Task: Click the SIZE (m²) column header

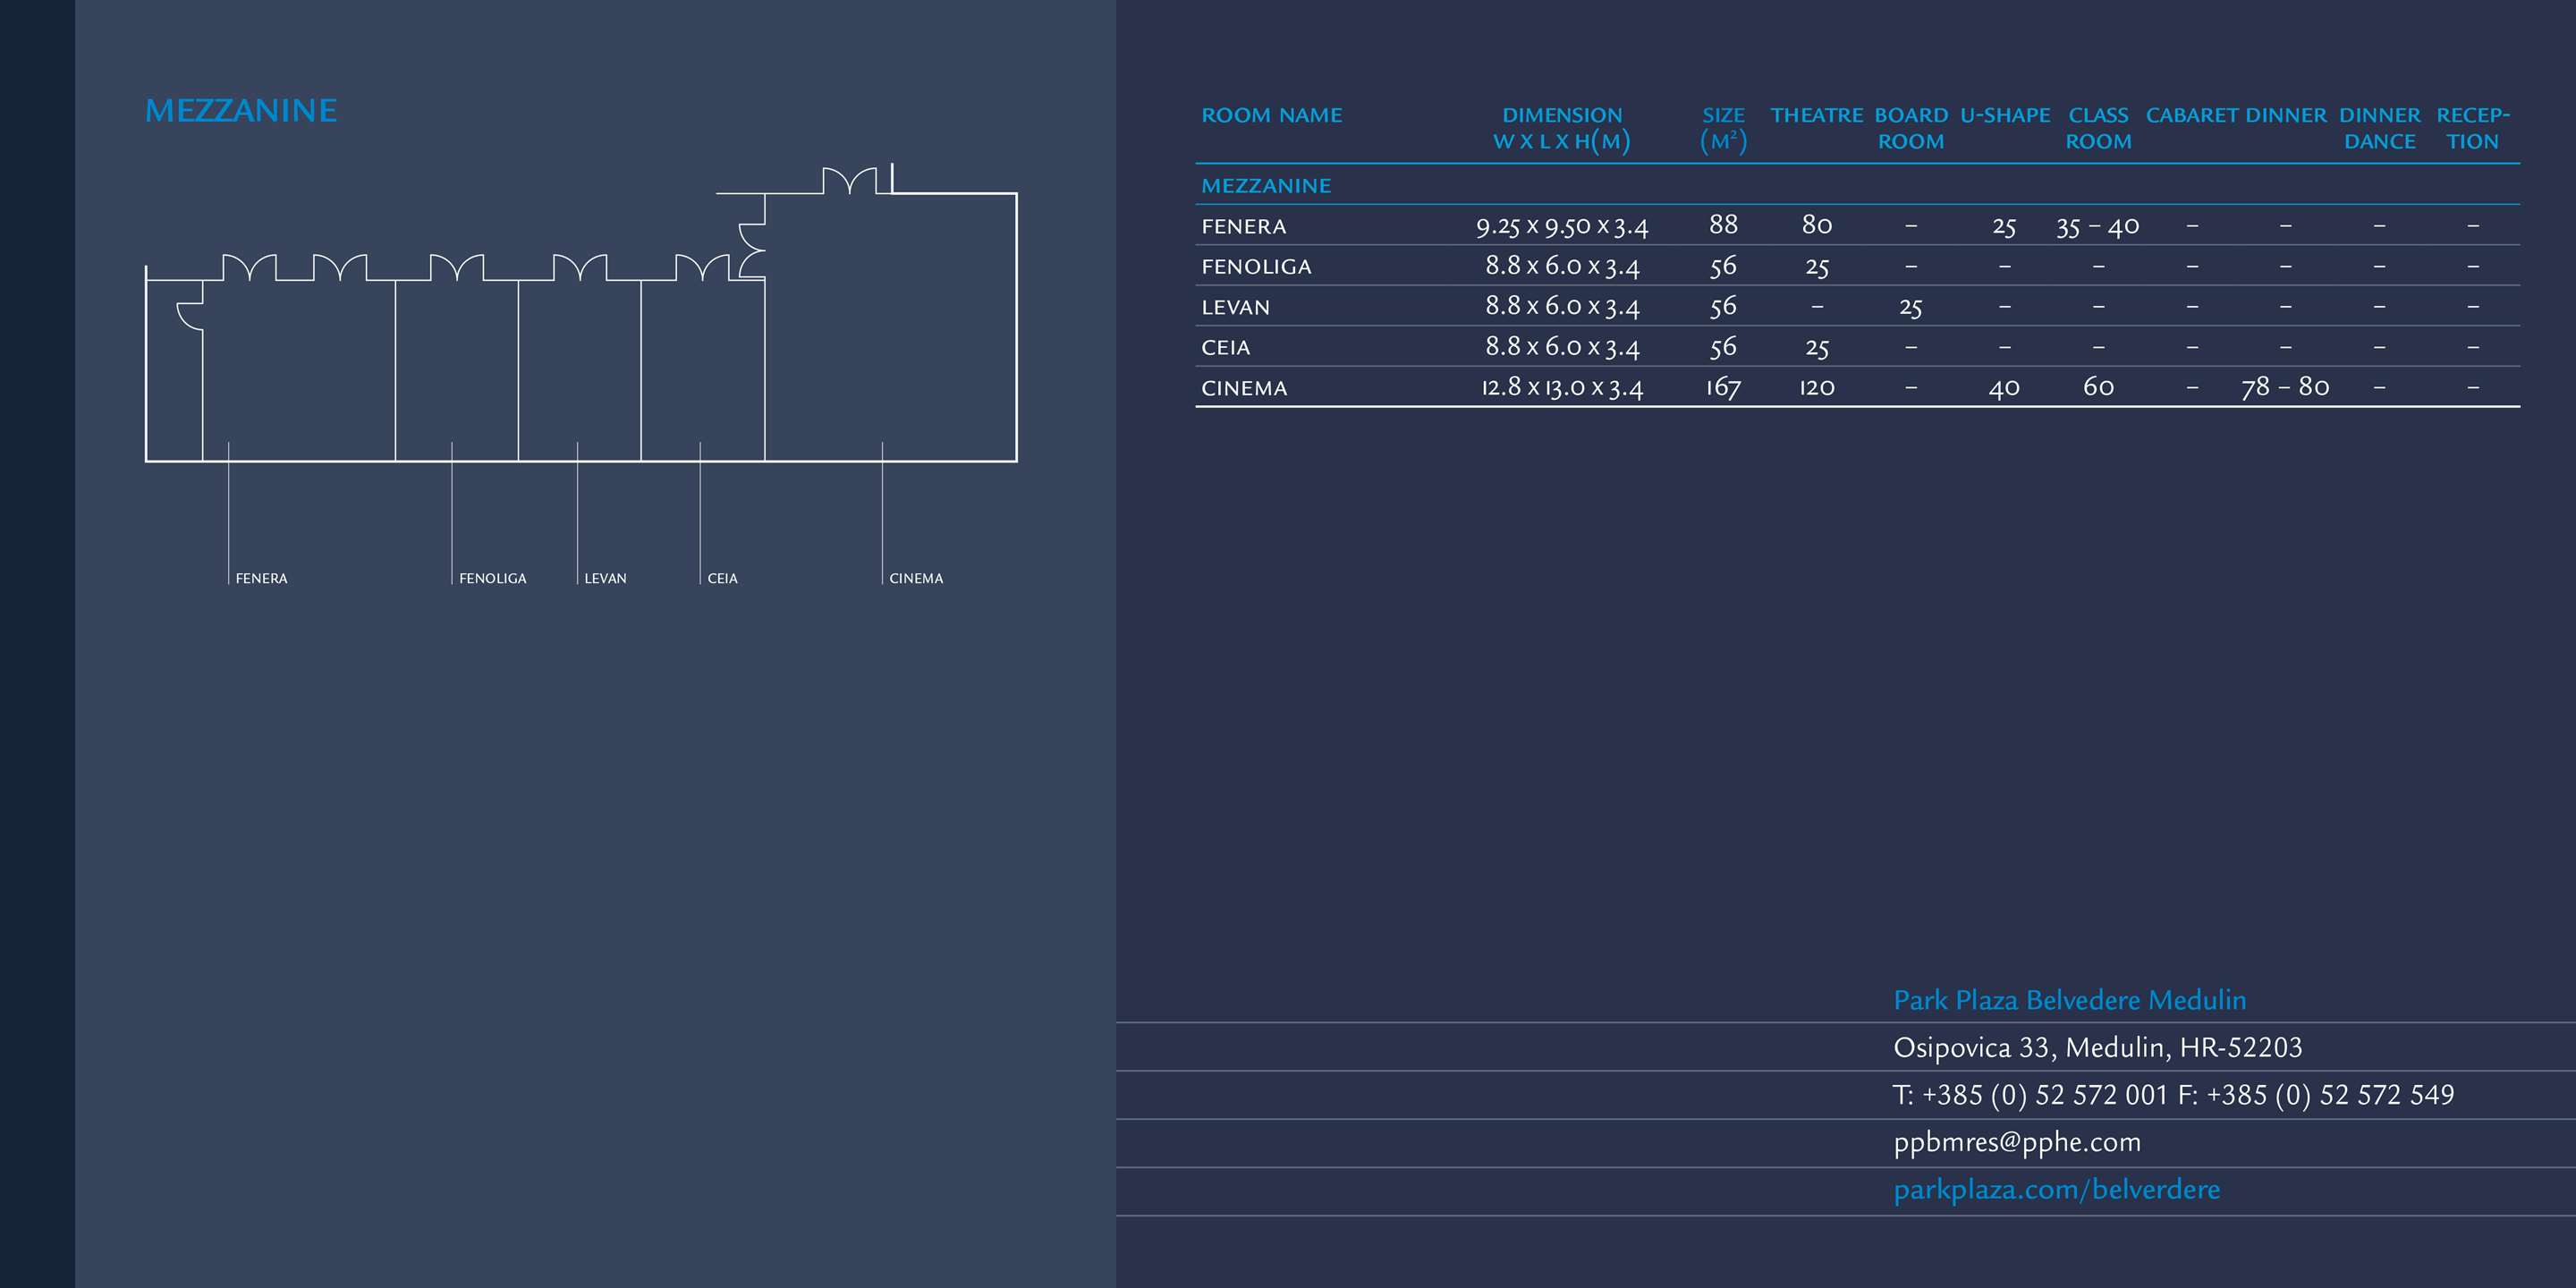Action: 1723,128
